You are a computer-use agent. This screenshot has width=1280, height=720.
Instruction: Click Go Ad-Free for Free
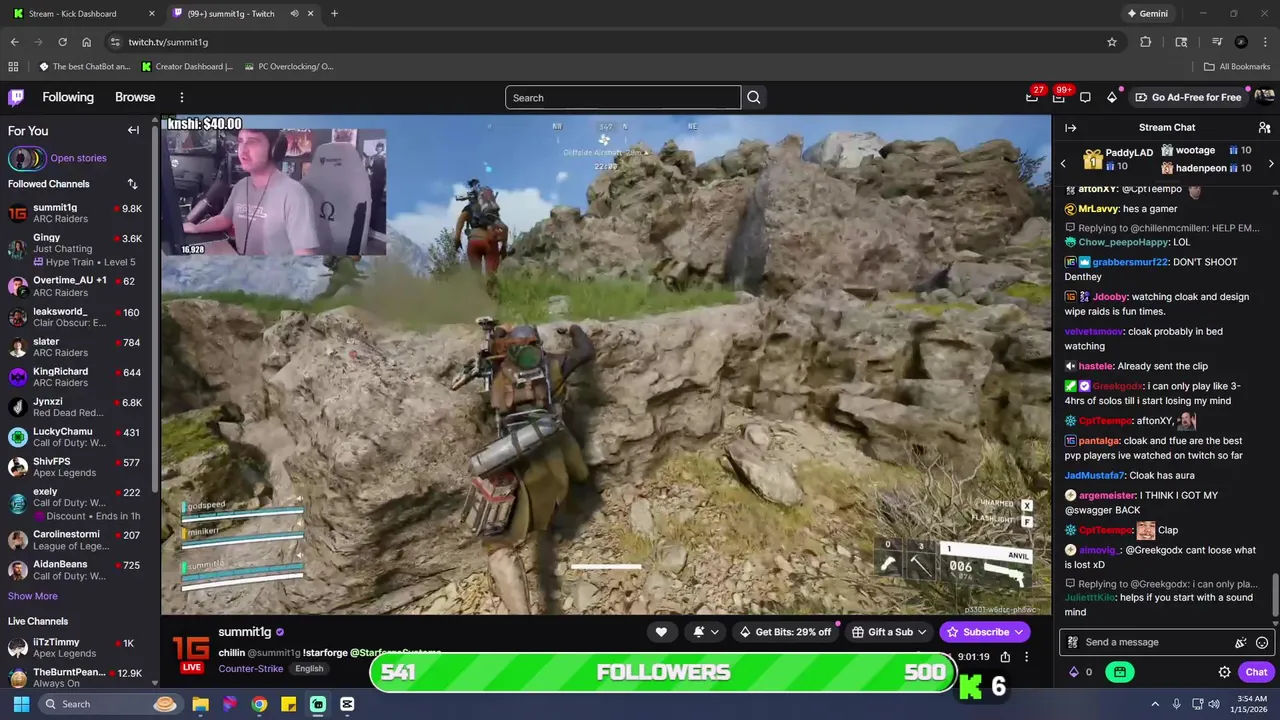[1188, 97]
